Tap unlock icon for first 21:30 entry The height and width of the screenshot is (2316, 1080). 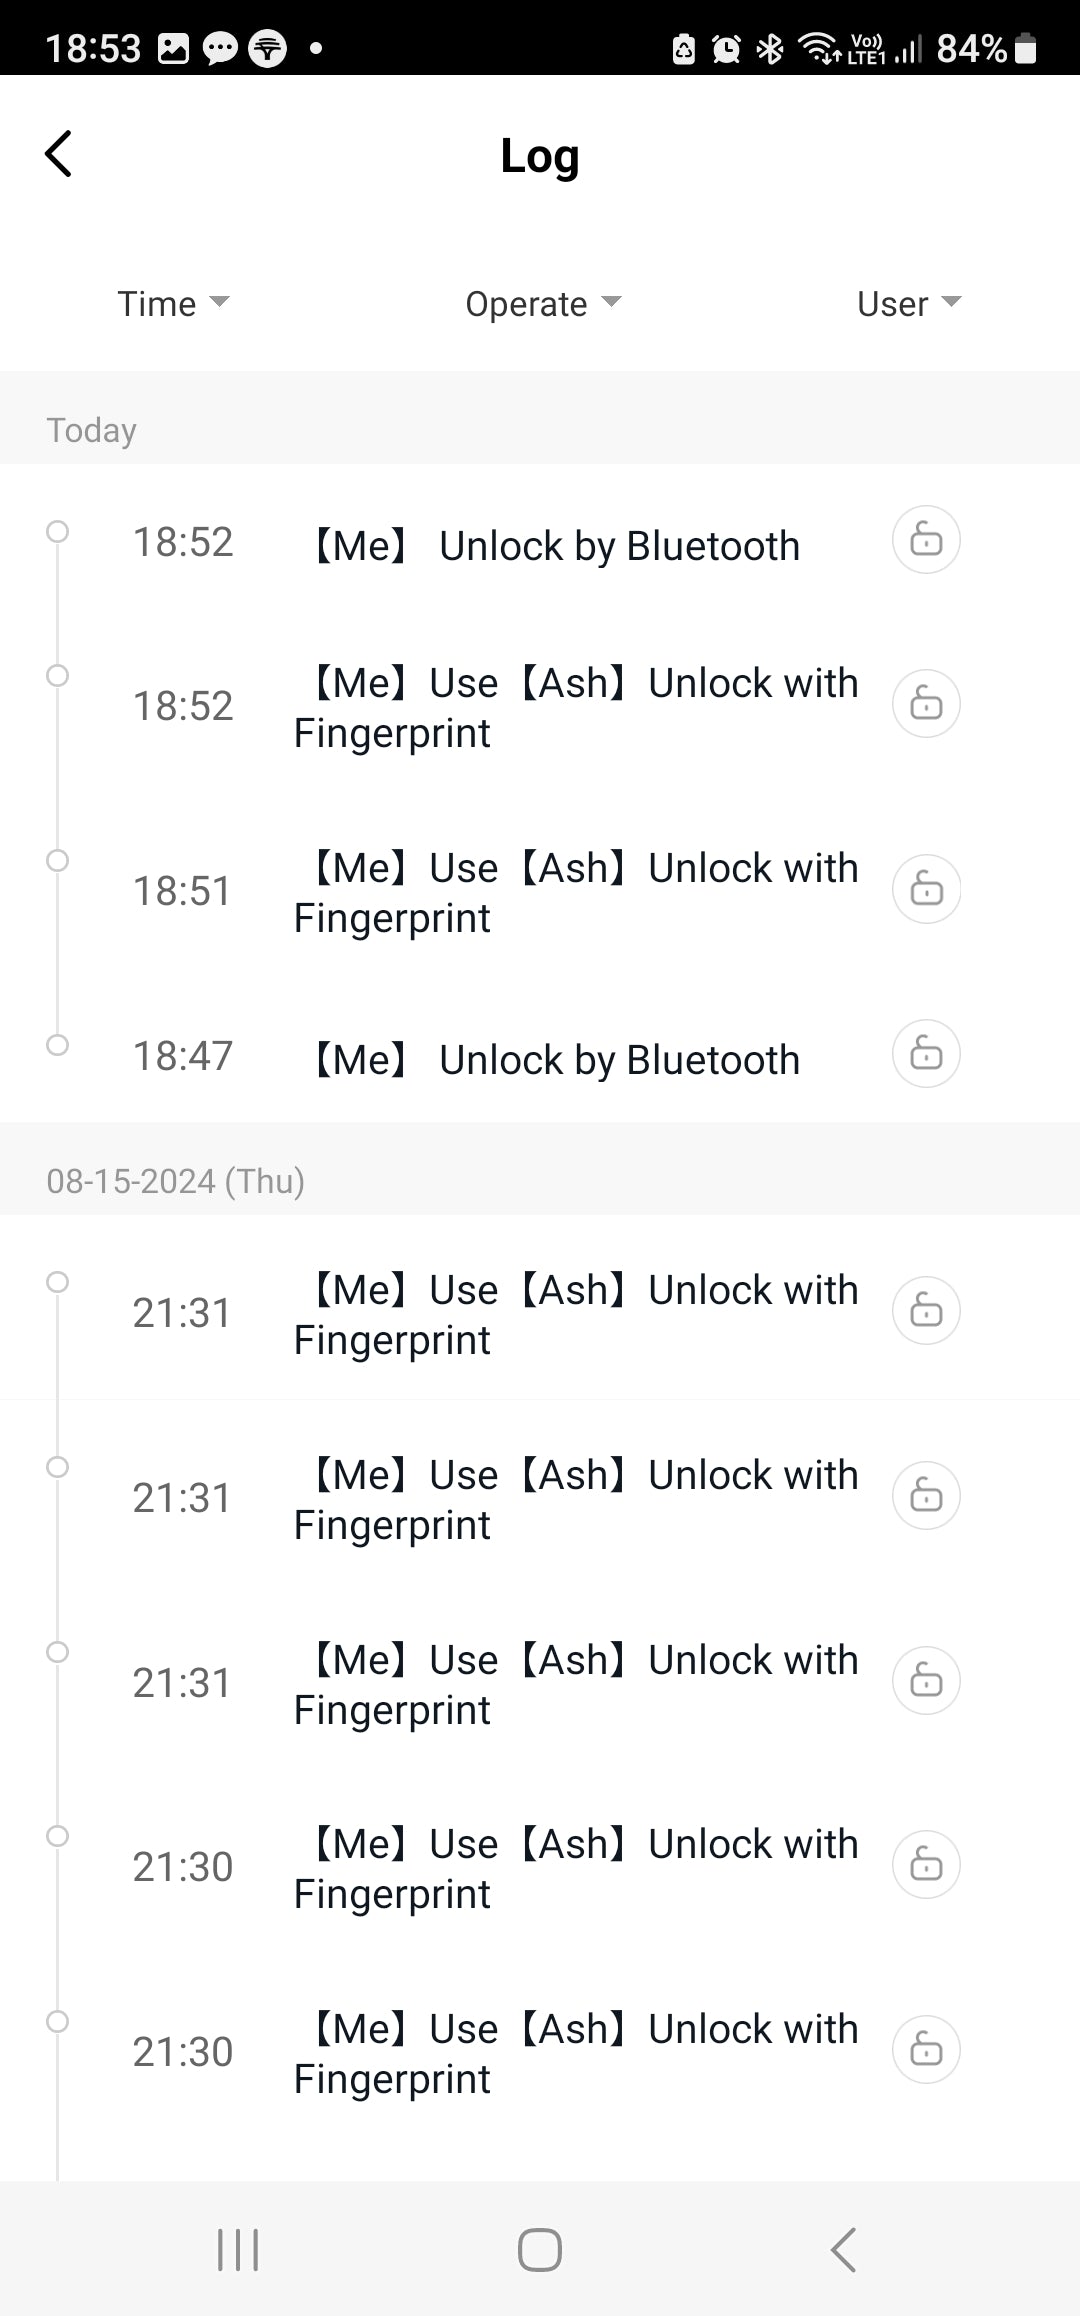point(926,1865)
